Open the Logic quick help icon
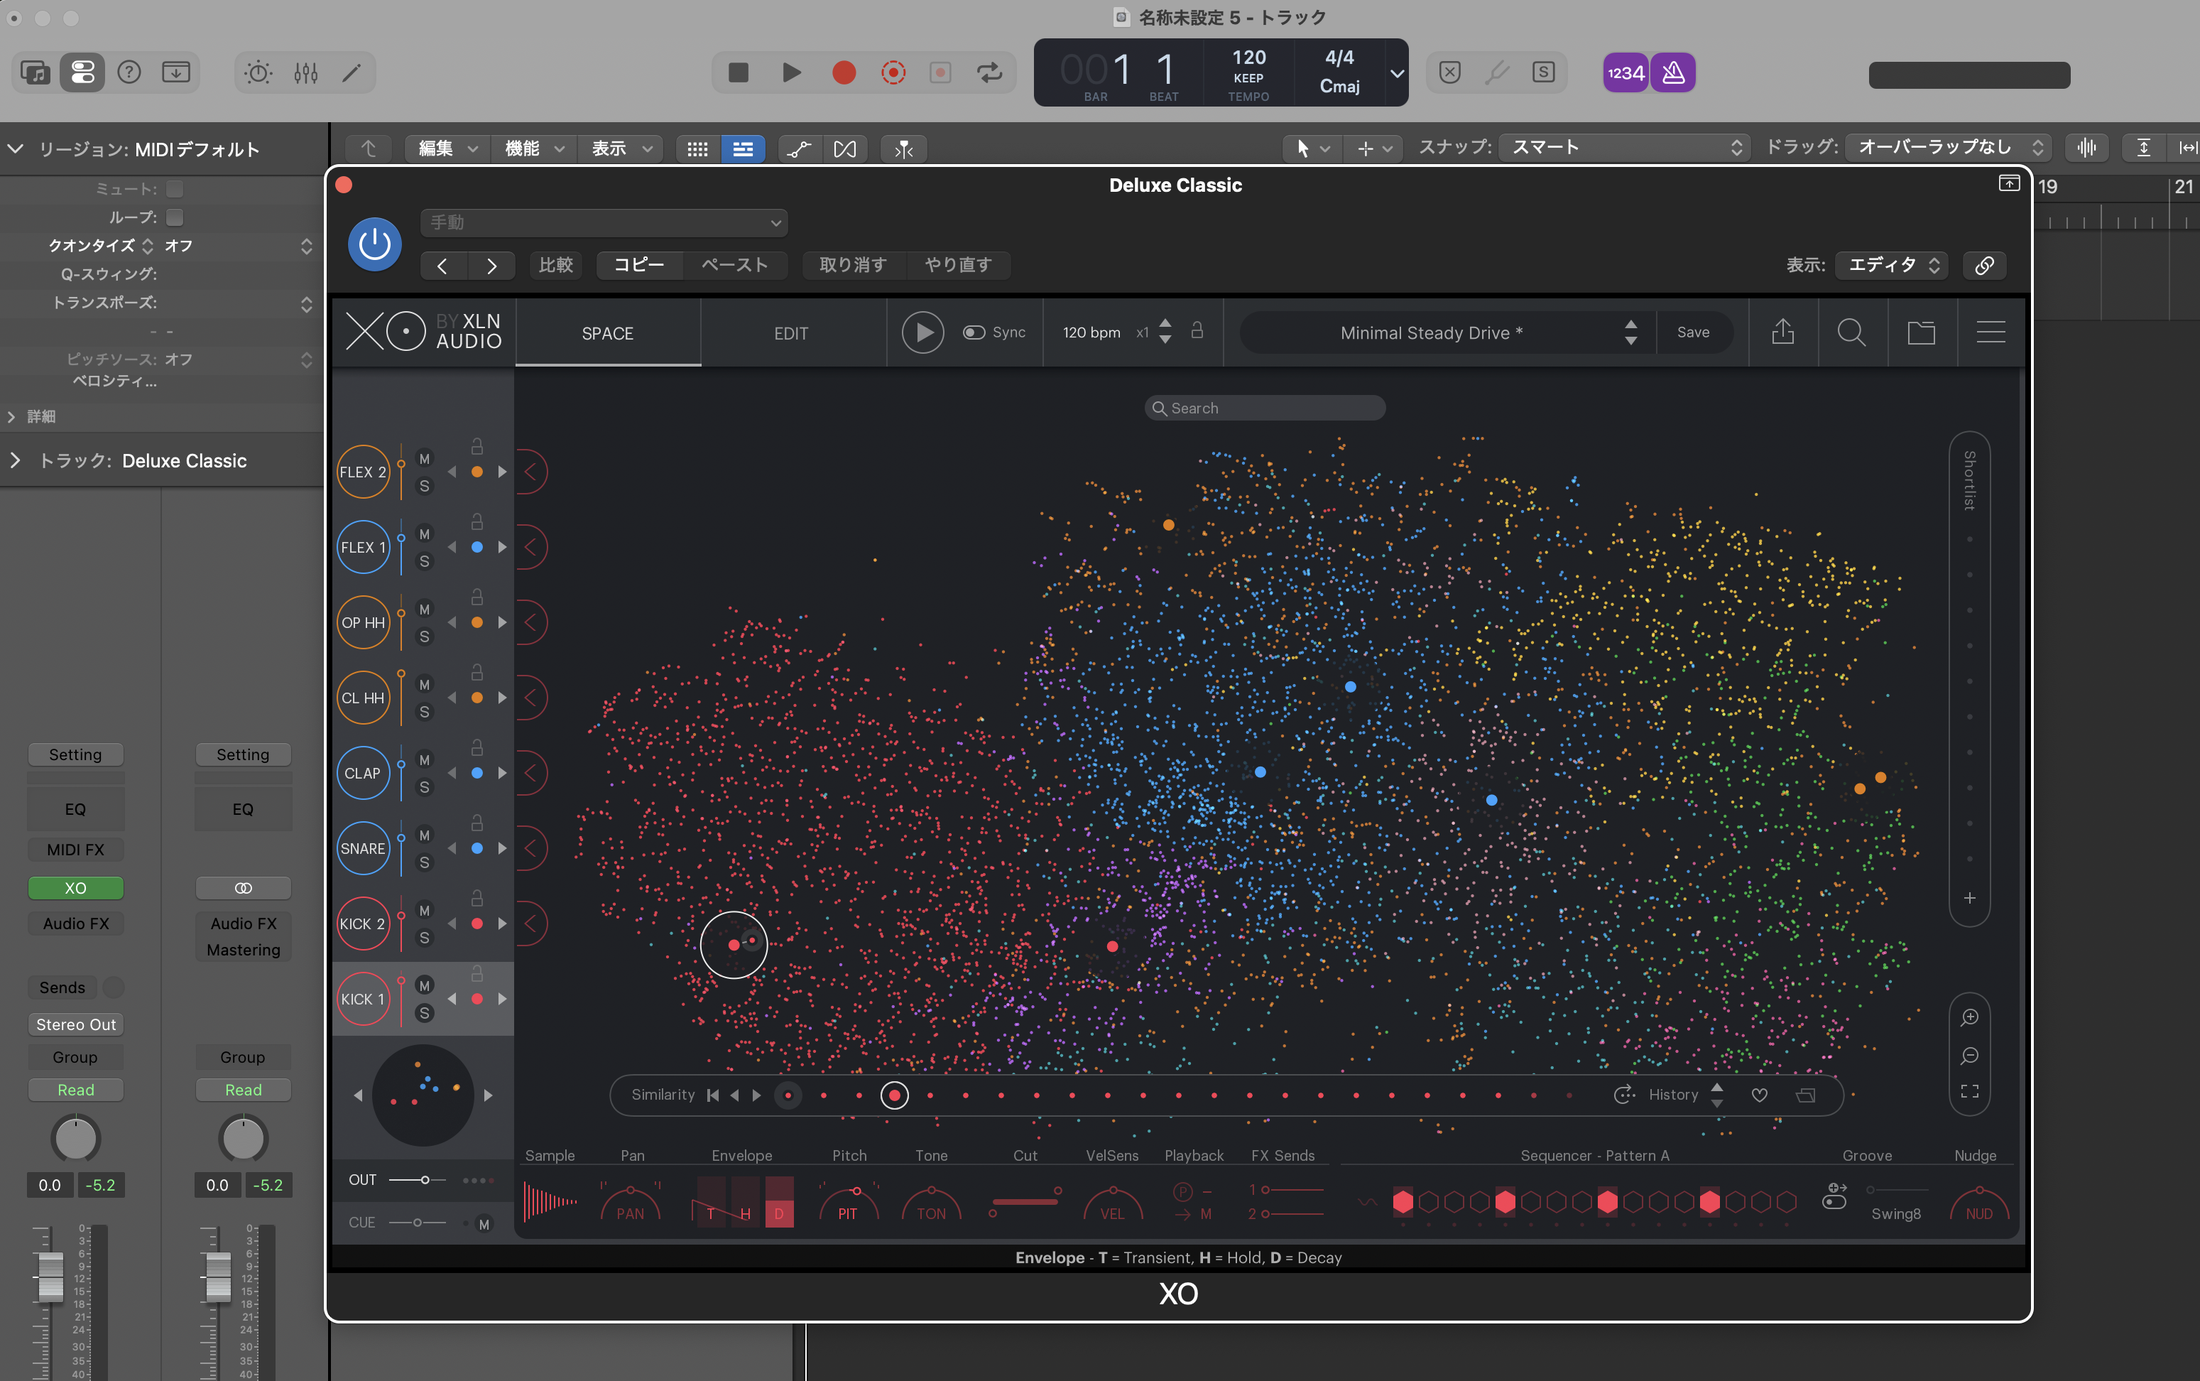Screen dimensions: 2200x1381 point(129,72)
